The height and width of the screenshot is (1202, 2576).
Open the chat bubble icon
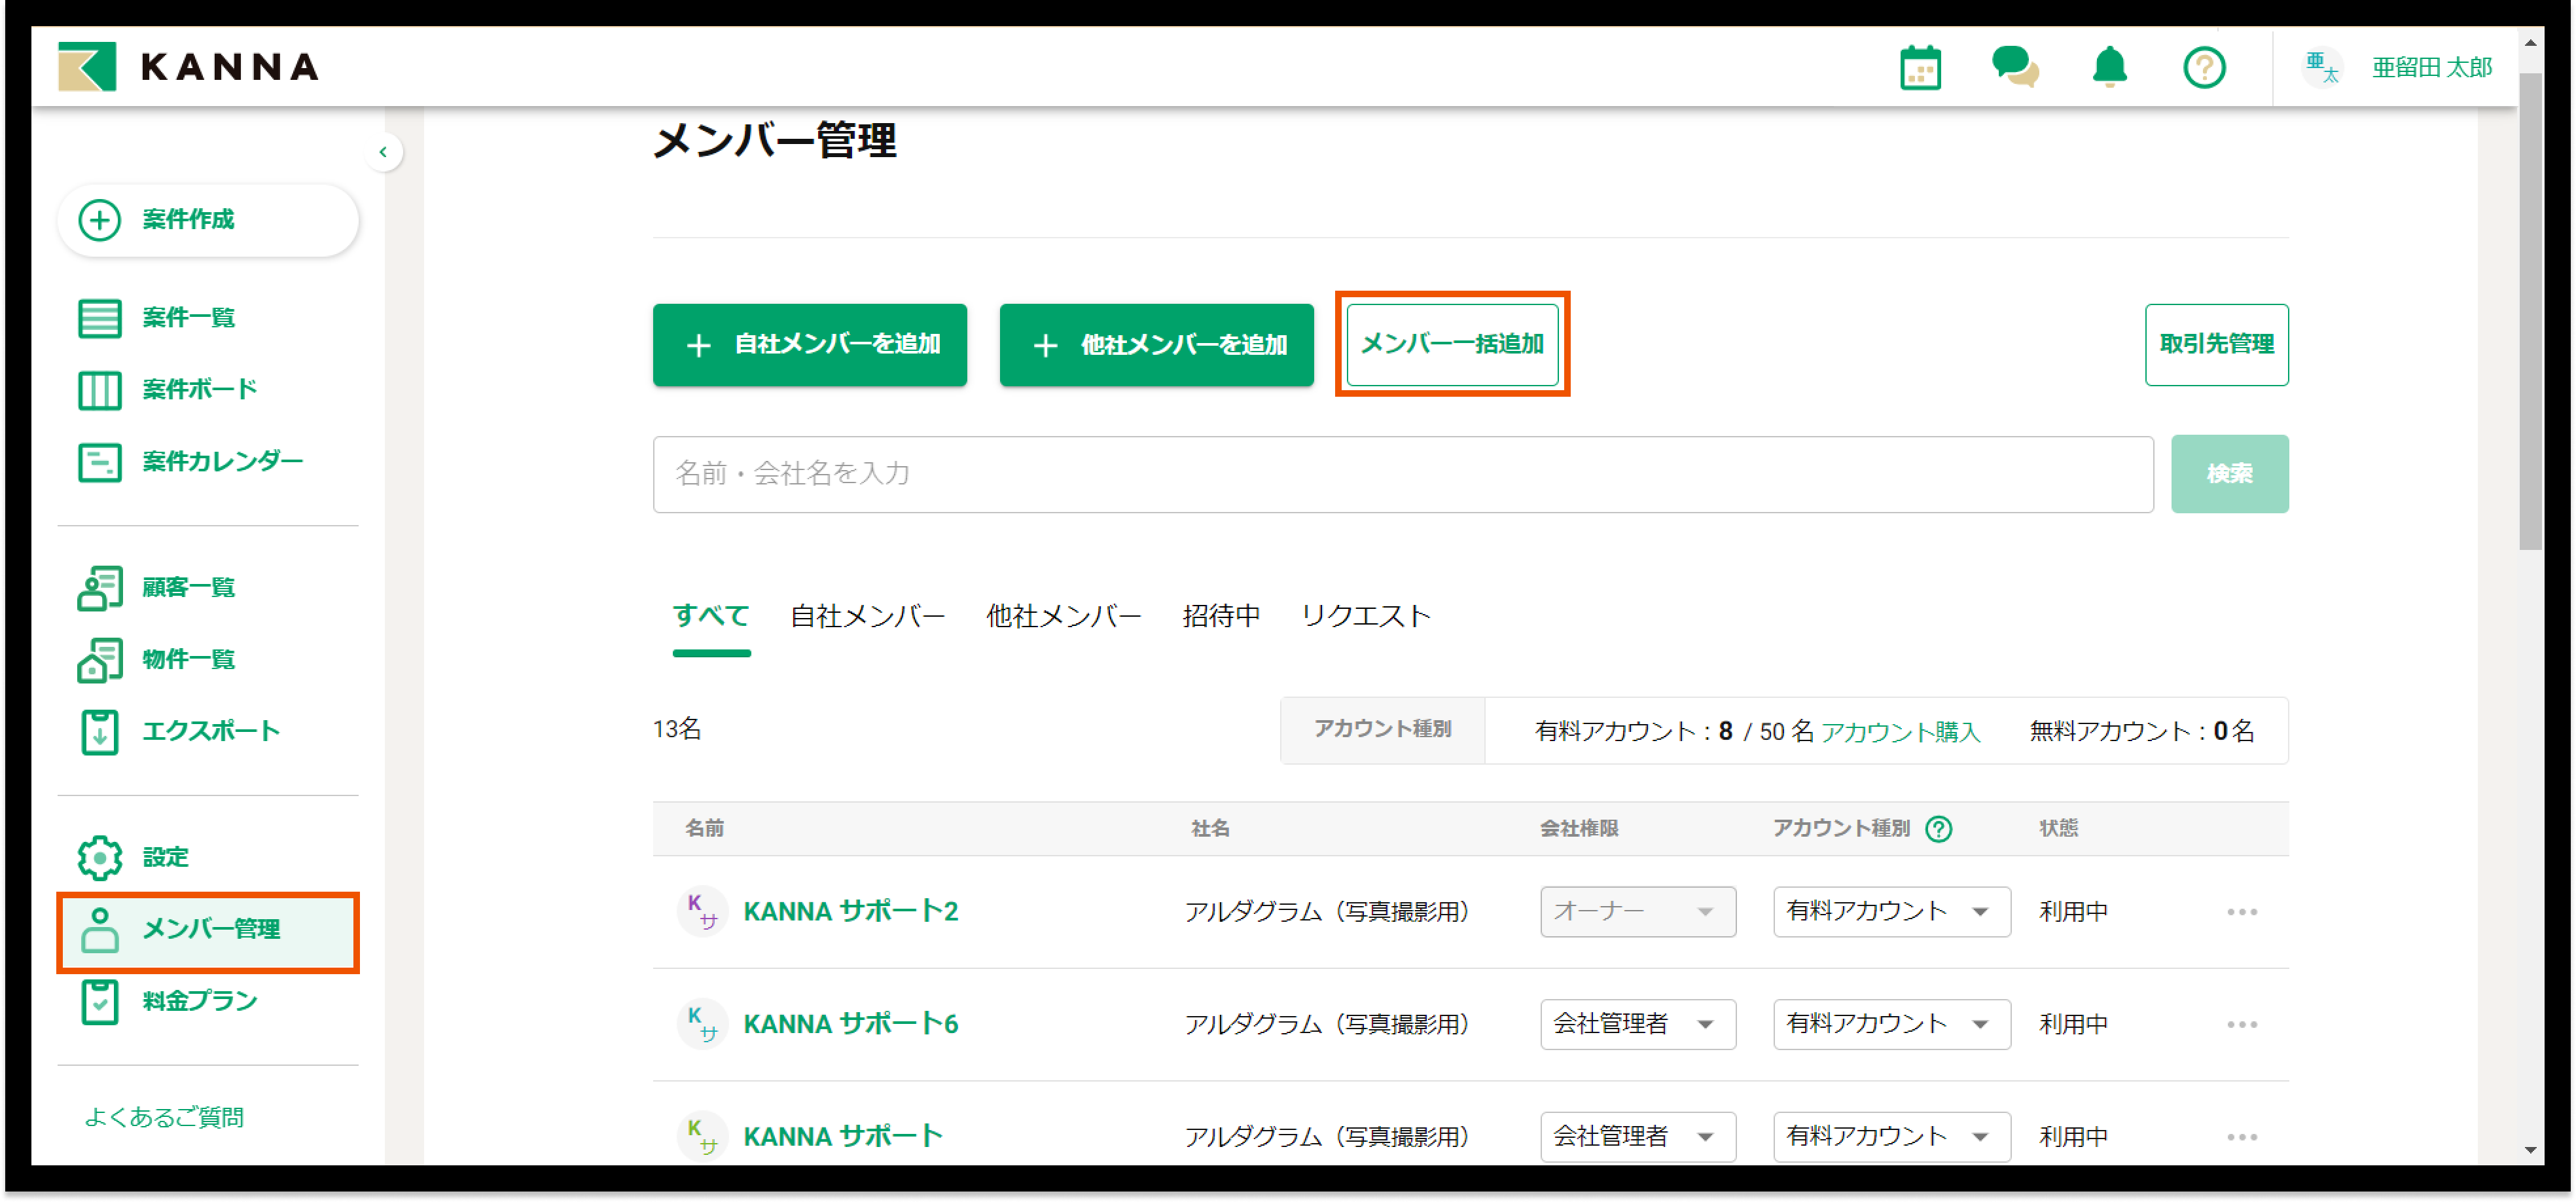pyautogui.click(x=2015, y=67)
